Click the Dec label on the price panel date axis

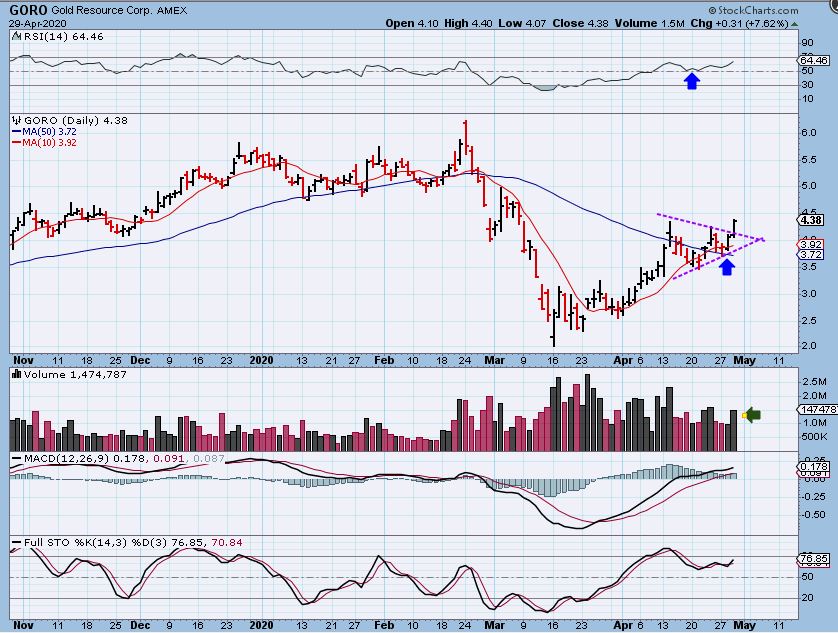pyautogui.click(x=140, y=360)
